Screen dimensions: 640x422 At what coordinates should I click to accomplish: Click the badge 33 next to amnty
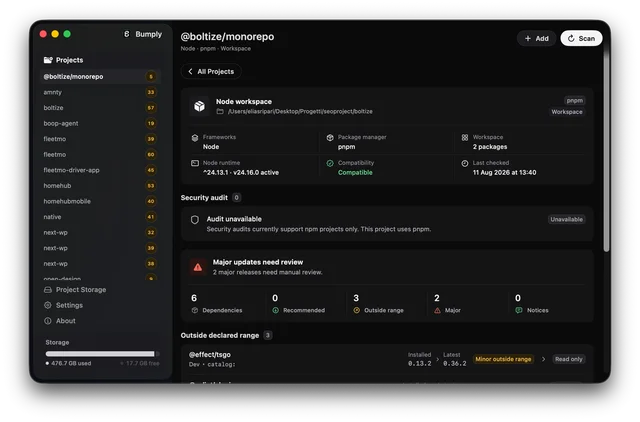pos(151,92)
